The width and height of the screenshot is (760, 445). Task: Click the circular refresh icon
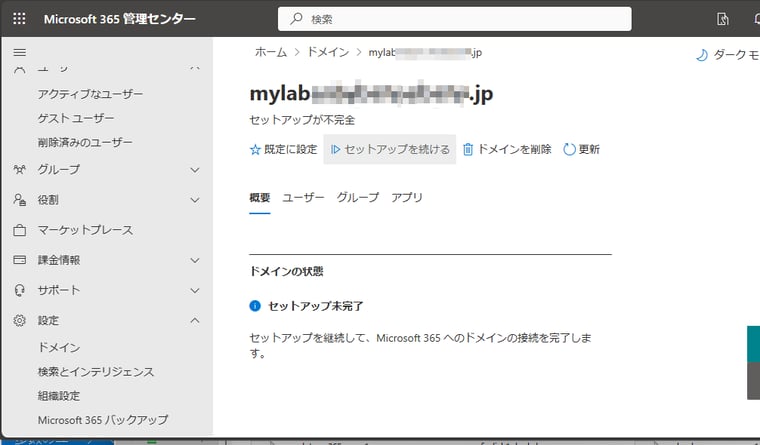click(x=569, y=149)
